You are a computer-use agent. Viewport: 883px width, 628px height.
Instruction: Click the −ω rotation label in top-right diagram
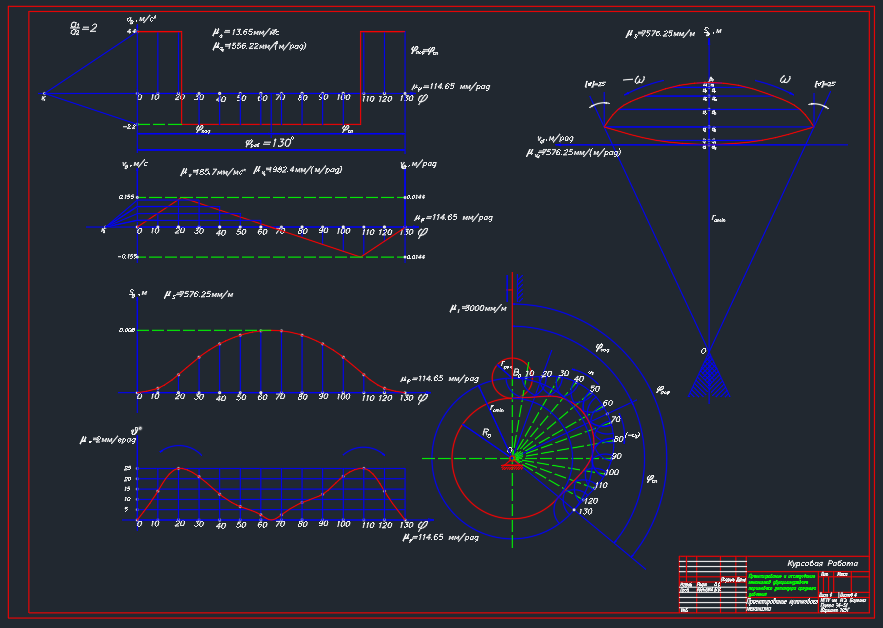click(x=634, y=80)
